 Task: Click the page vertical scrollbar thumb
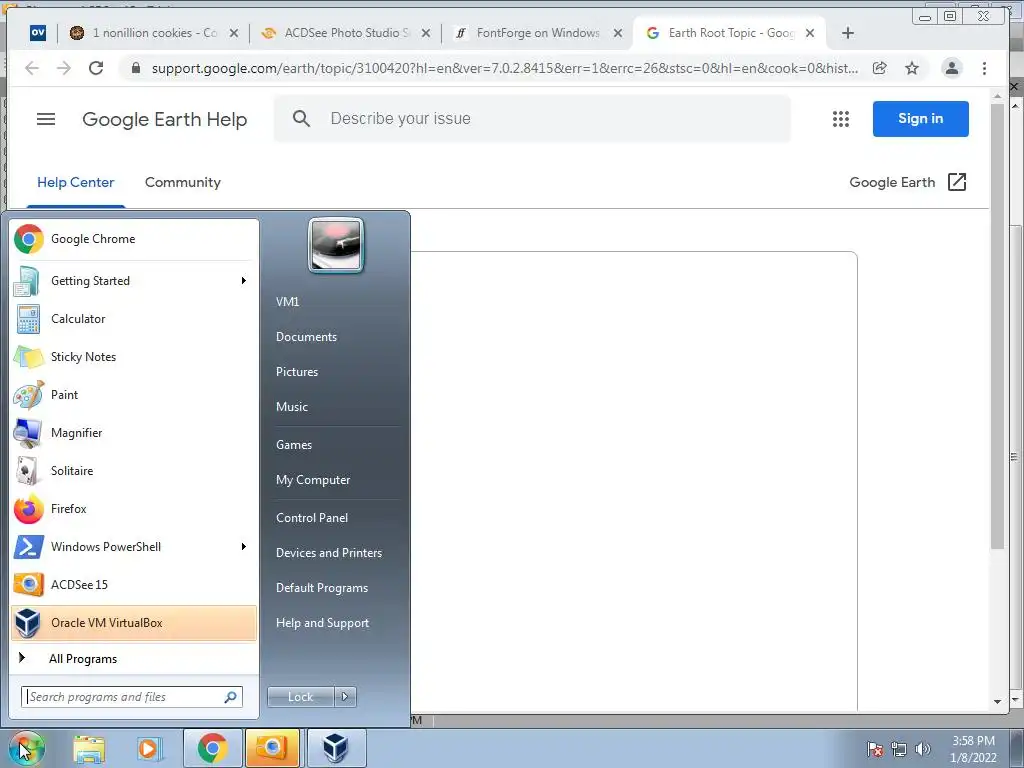click(997, 327)
